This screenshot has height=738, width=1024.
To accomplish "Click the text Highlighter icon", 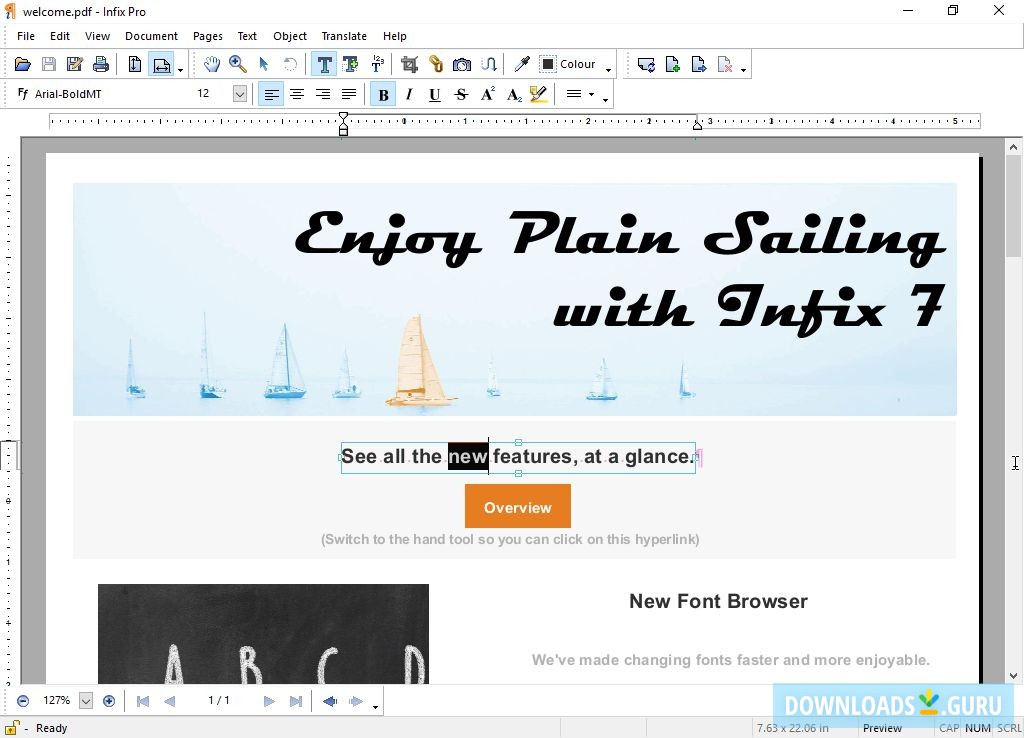I will pos(539,95).
